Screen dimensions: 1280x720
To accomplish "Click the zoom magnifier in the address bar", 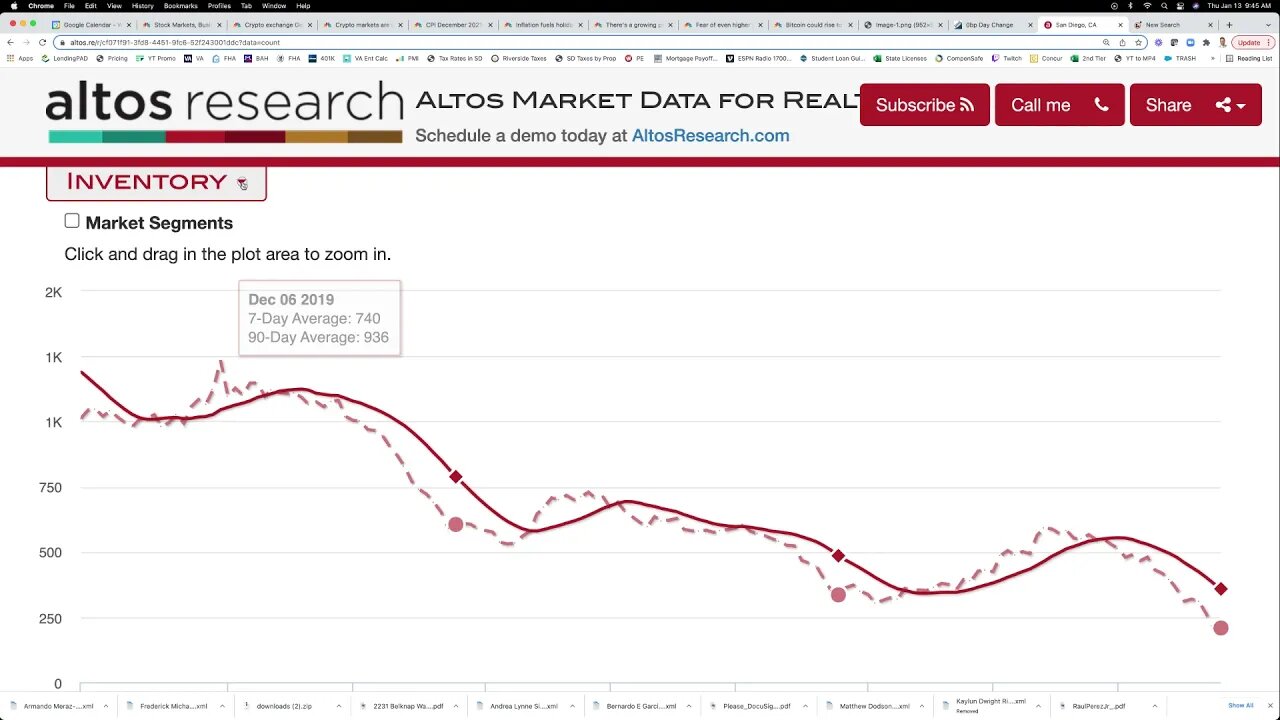I will tap(1106, 42).
